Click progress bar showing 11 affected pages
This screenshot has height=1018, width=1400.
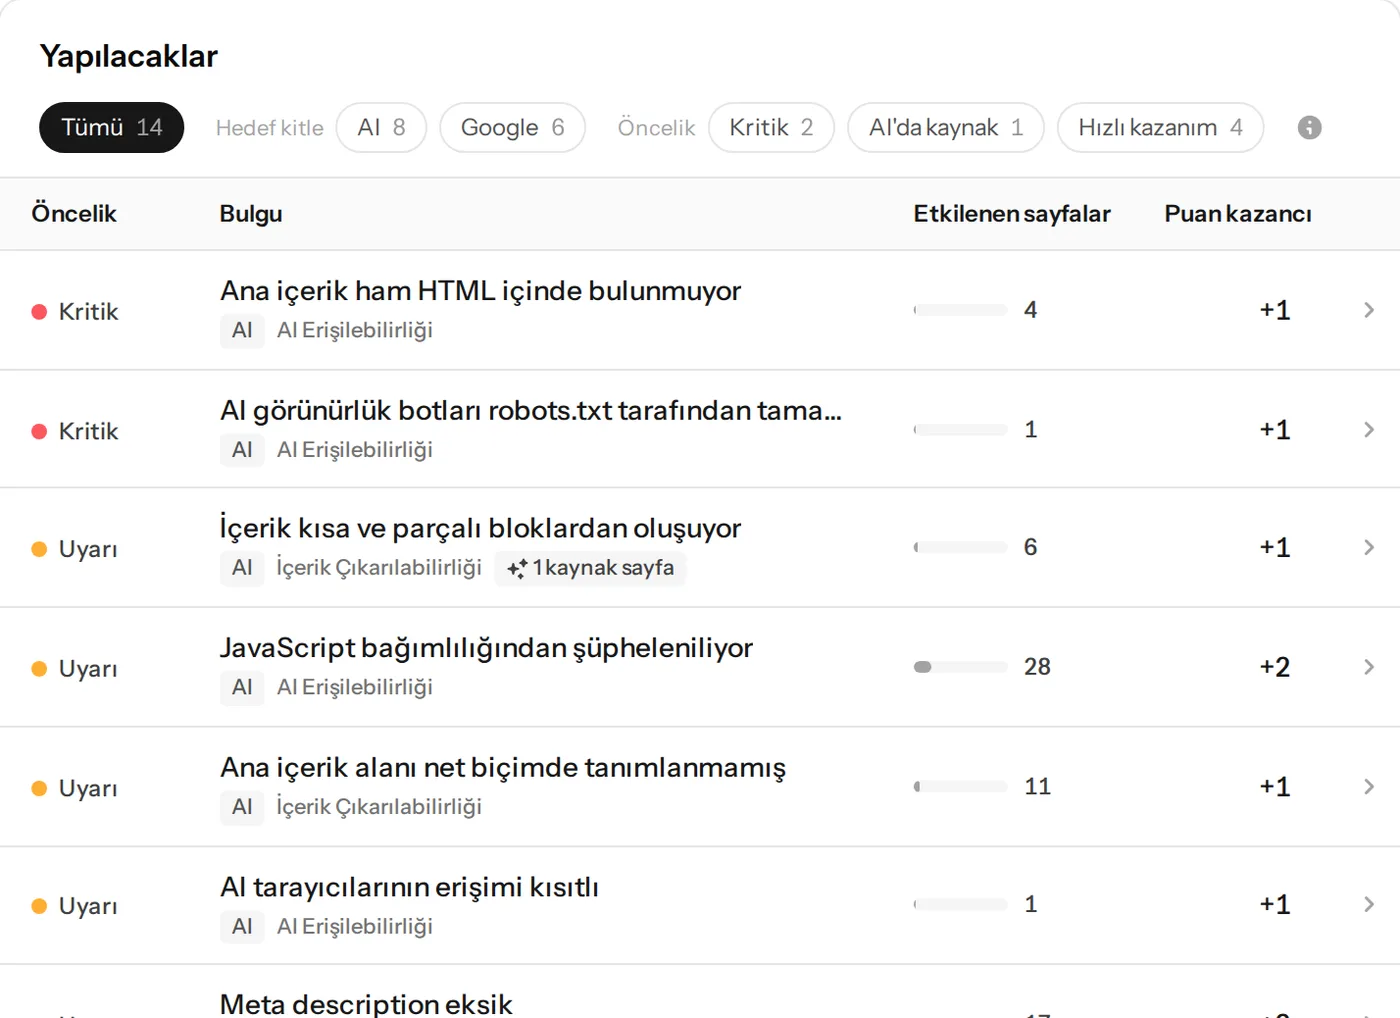pyautogui.click(x=960, y=787)
